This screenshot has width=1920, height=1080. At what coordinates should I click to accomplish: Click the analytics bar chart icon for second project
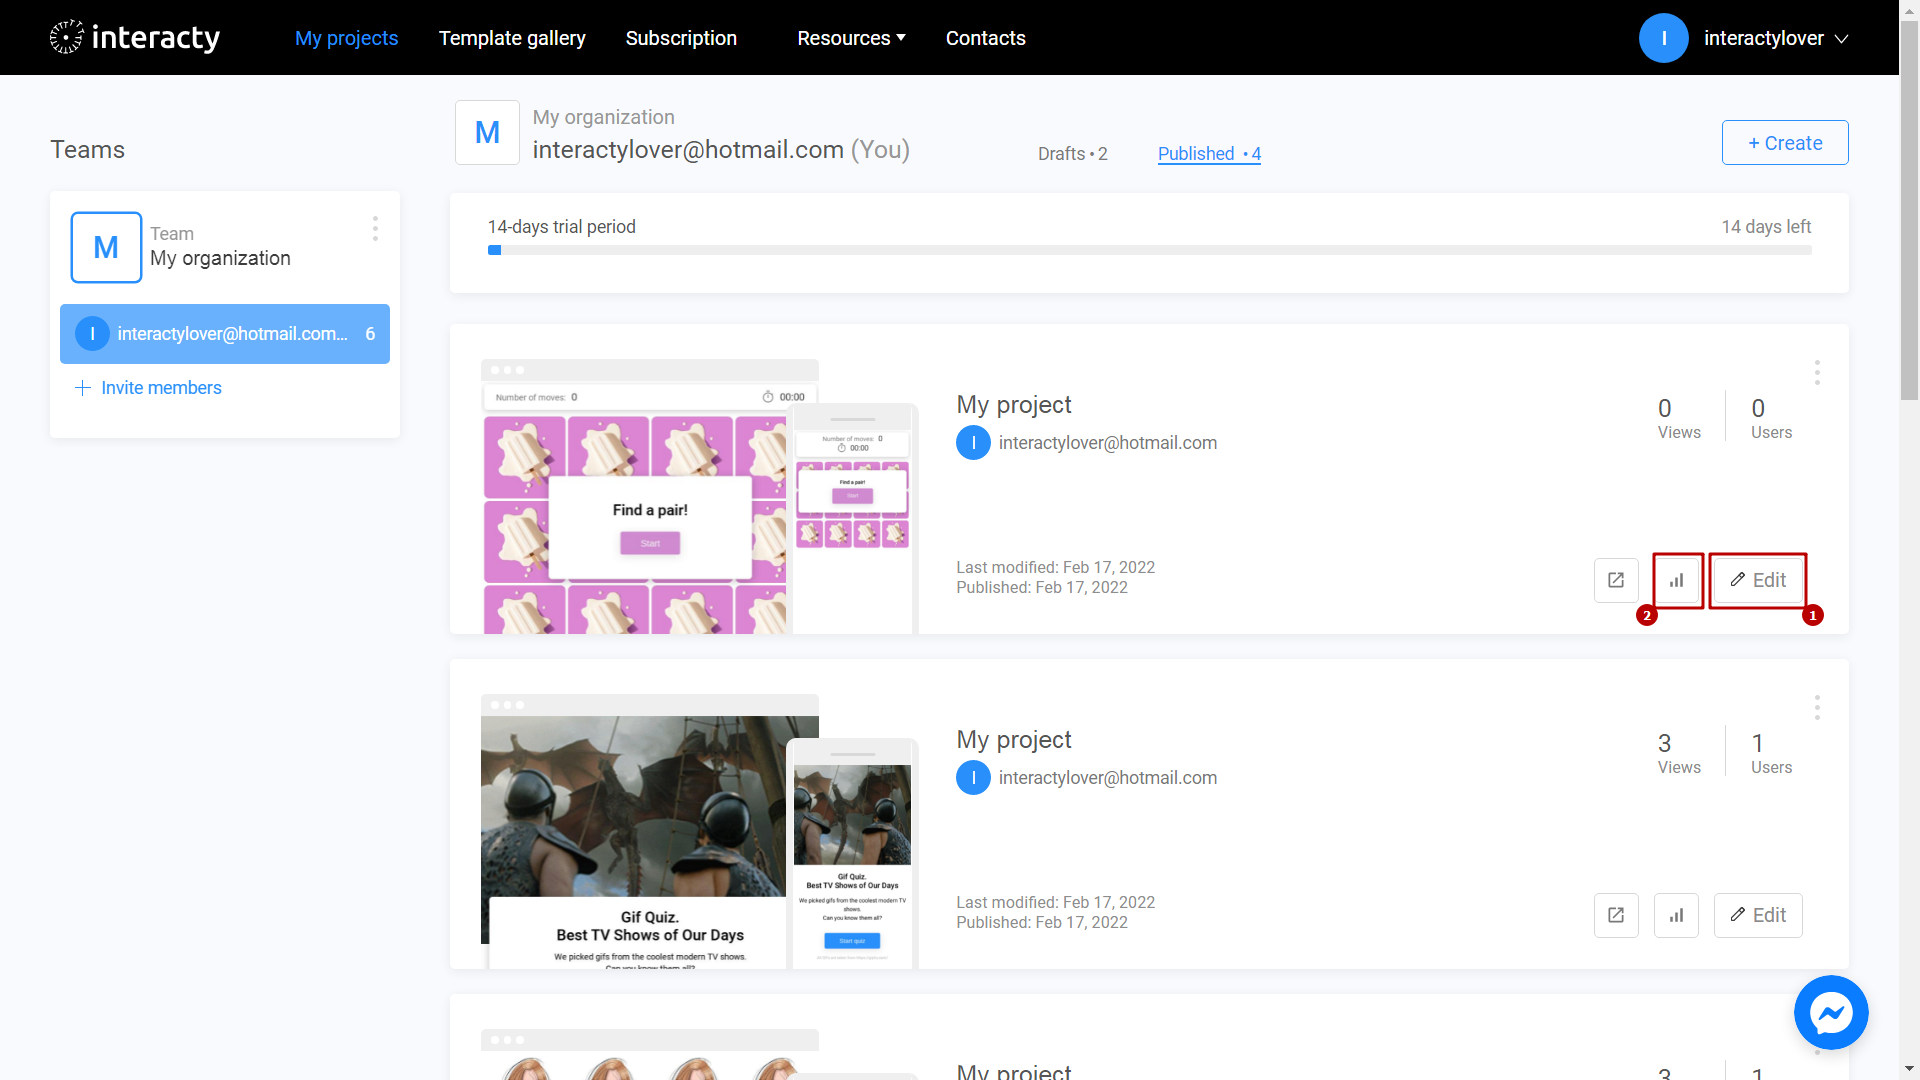(1677, 915)
